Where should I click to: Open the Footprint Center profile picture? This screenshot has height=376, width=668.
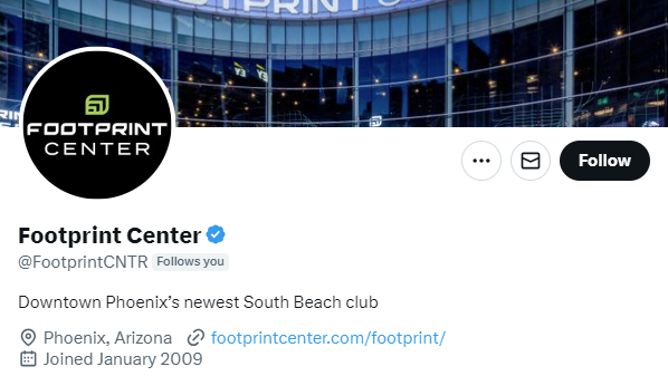coord(98,123)
